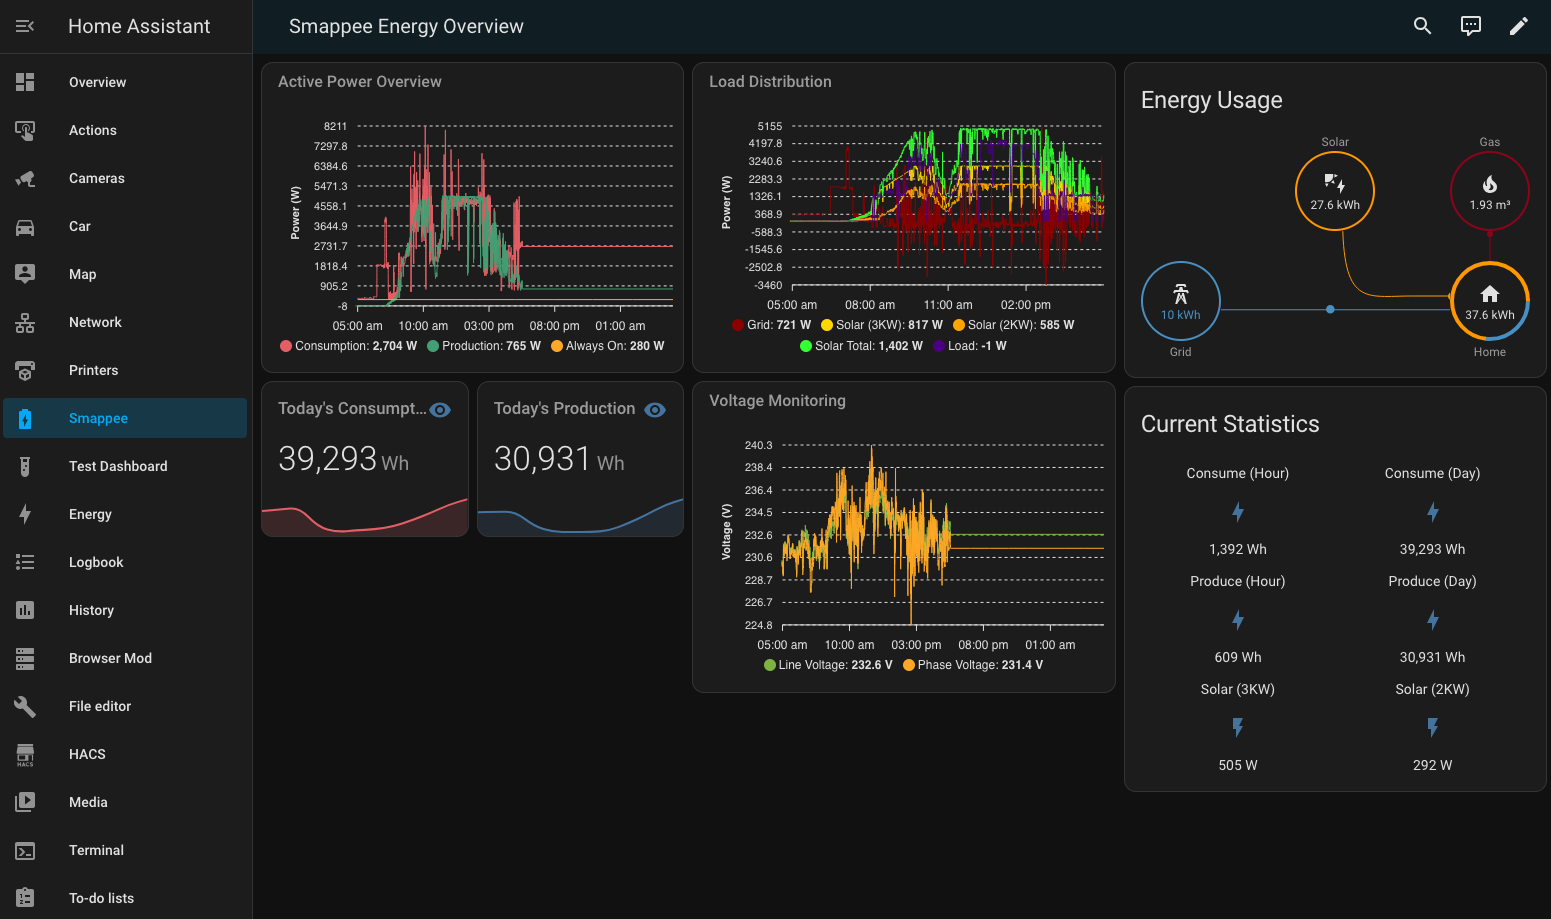Viewport: 1551px width, 919px height.
Task: Click the Home house circle in Energy Usage
Action: tap(1489, 301)
